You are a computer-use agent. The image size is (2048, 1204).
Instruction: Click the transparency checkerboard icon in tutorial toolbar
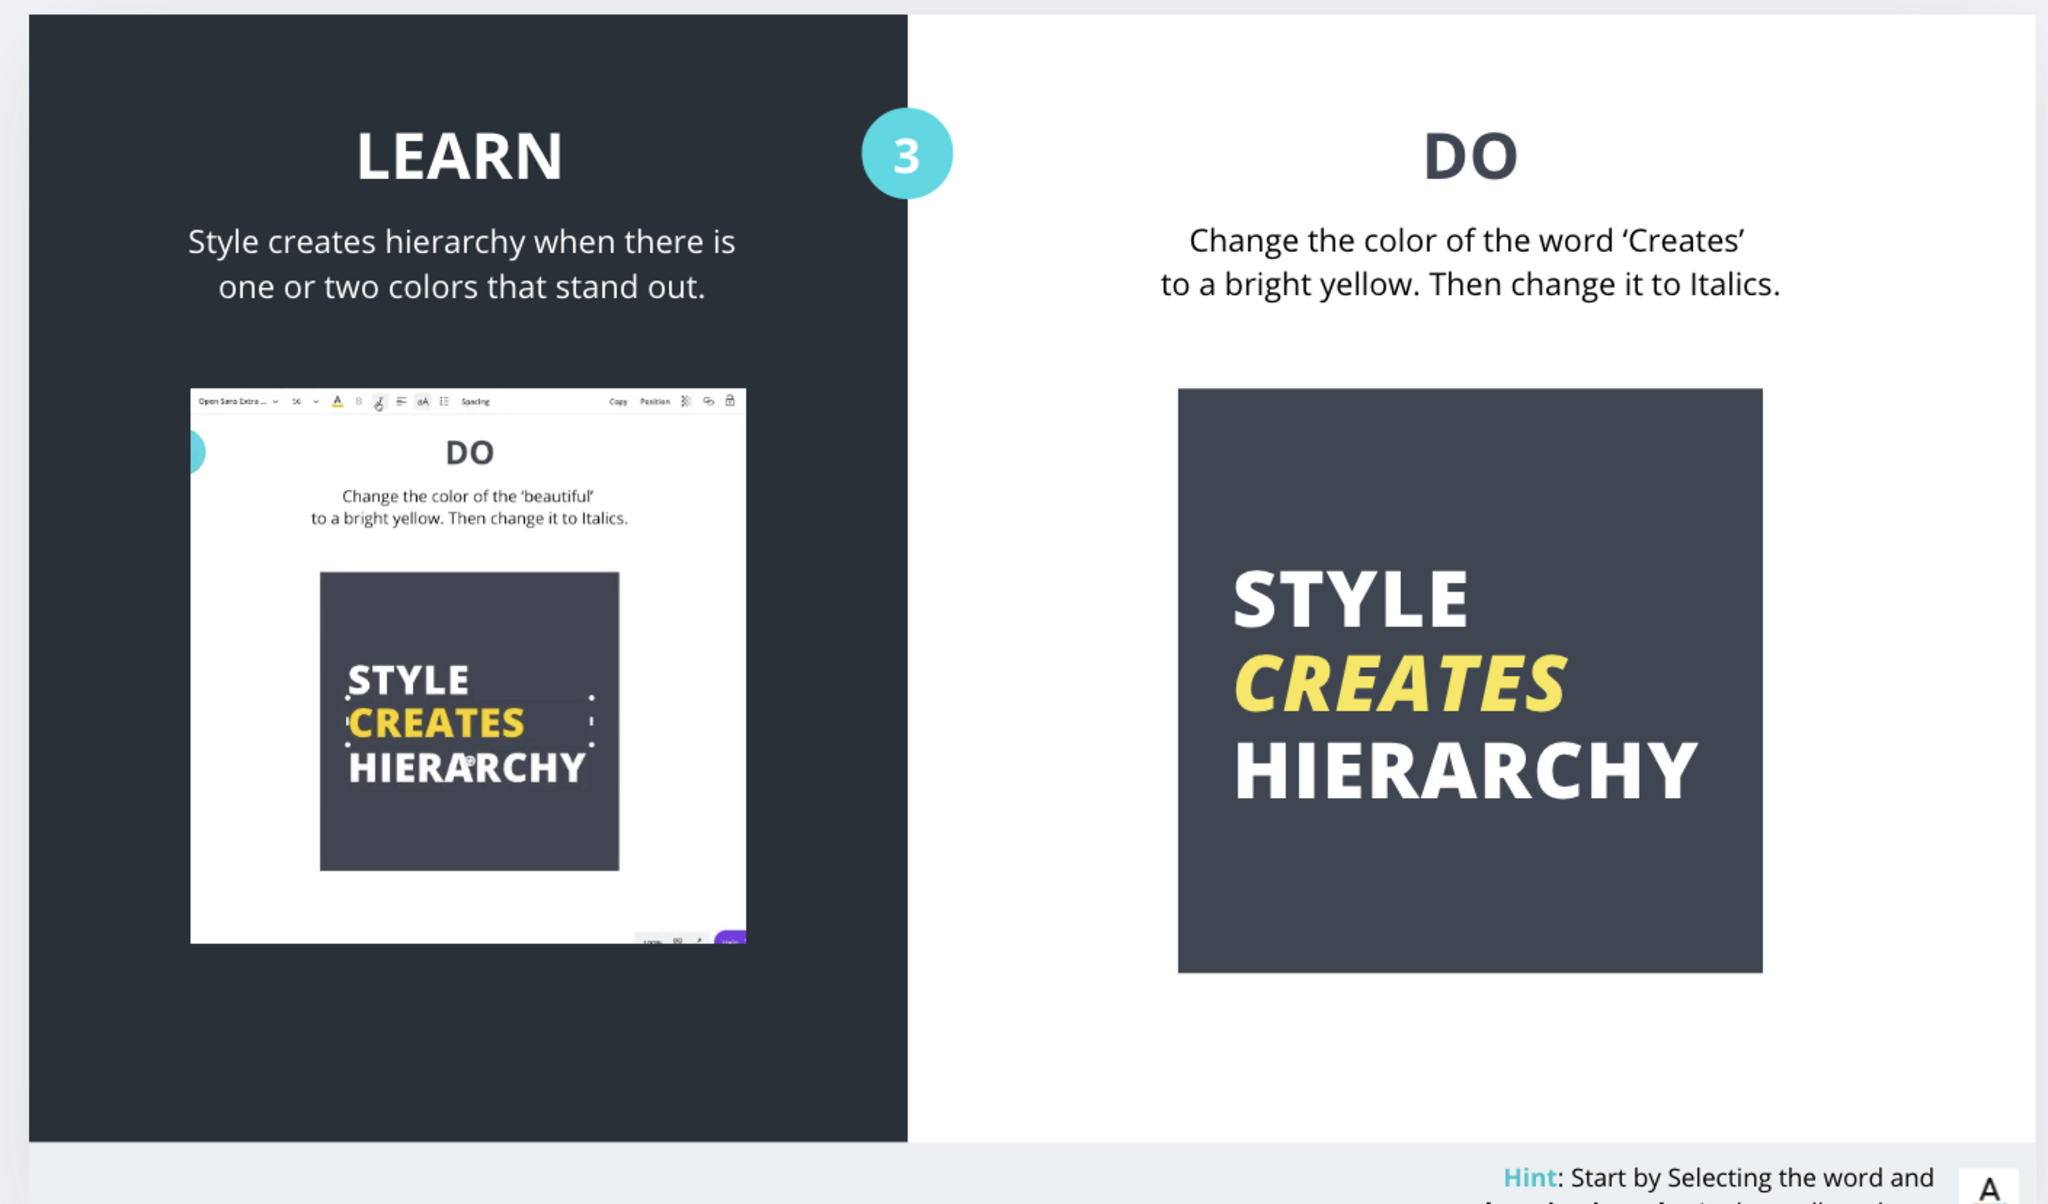click(686, 401)
